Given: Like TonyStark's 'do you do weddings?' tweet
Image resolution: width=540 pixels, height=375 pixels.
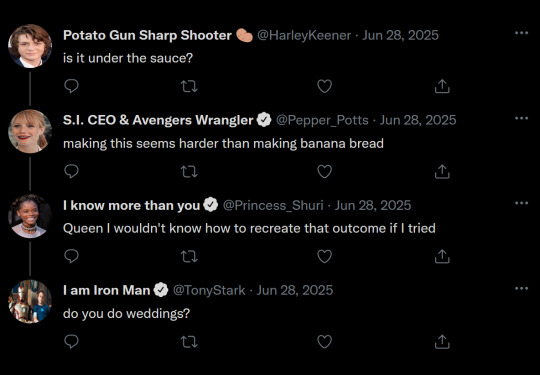Looking at the screenshot, I should point(324,342).
